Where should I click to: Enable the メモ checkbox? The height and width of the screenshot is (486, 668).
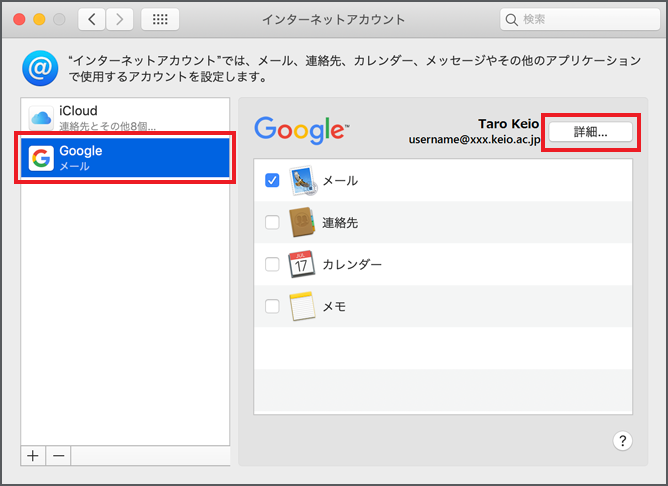click(x=272, y=306)
